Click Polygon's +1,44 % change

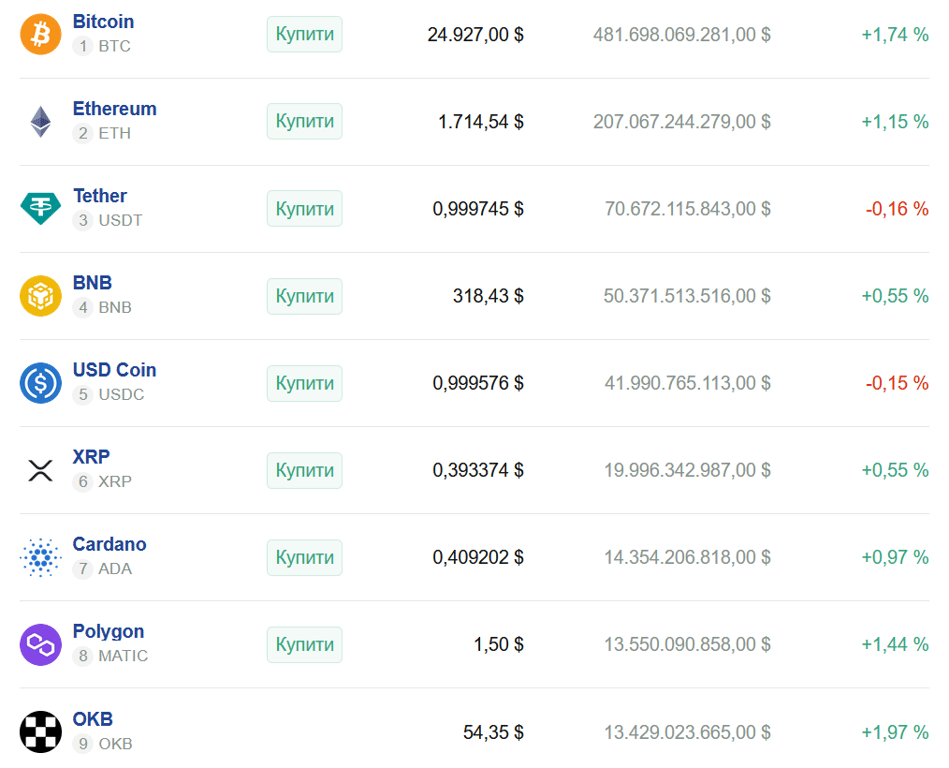tap(895, 645)
